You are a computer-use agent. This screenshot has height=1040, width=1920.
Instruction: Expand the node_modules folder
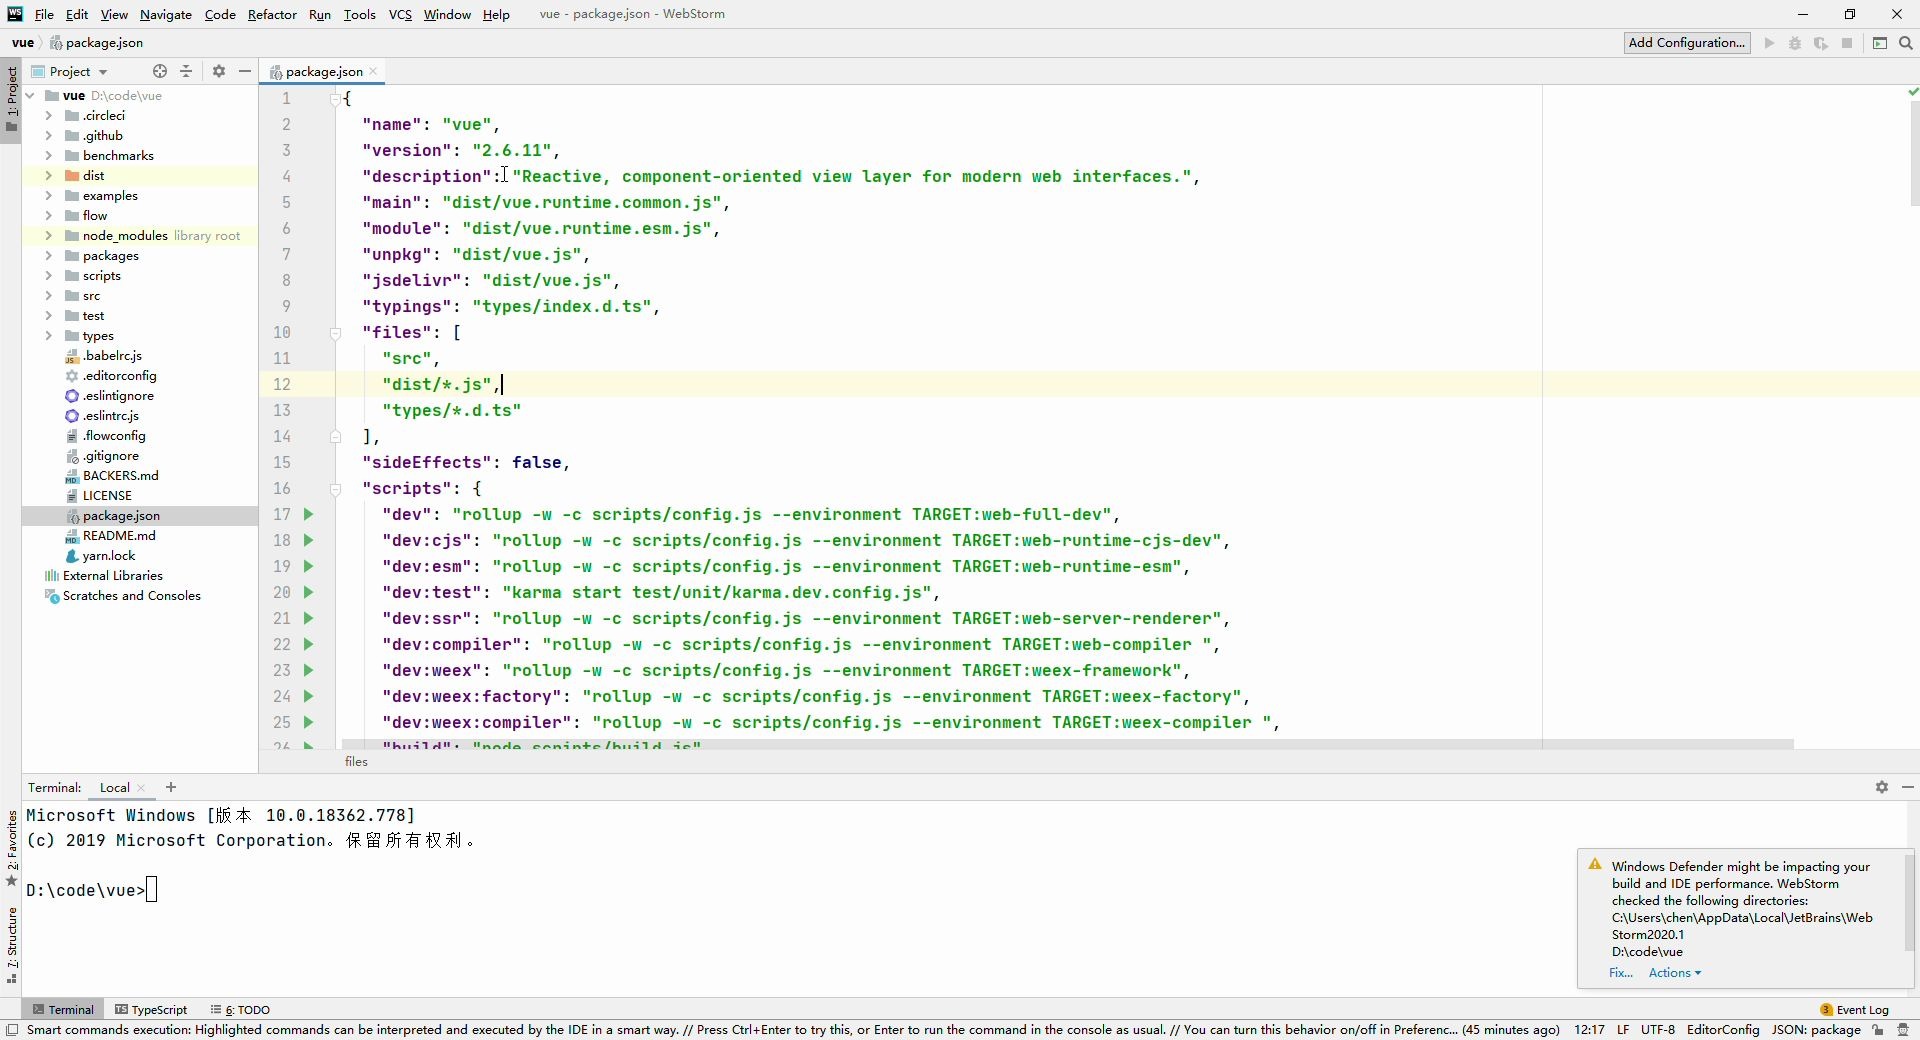tap(48, 236)
